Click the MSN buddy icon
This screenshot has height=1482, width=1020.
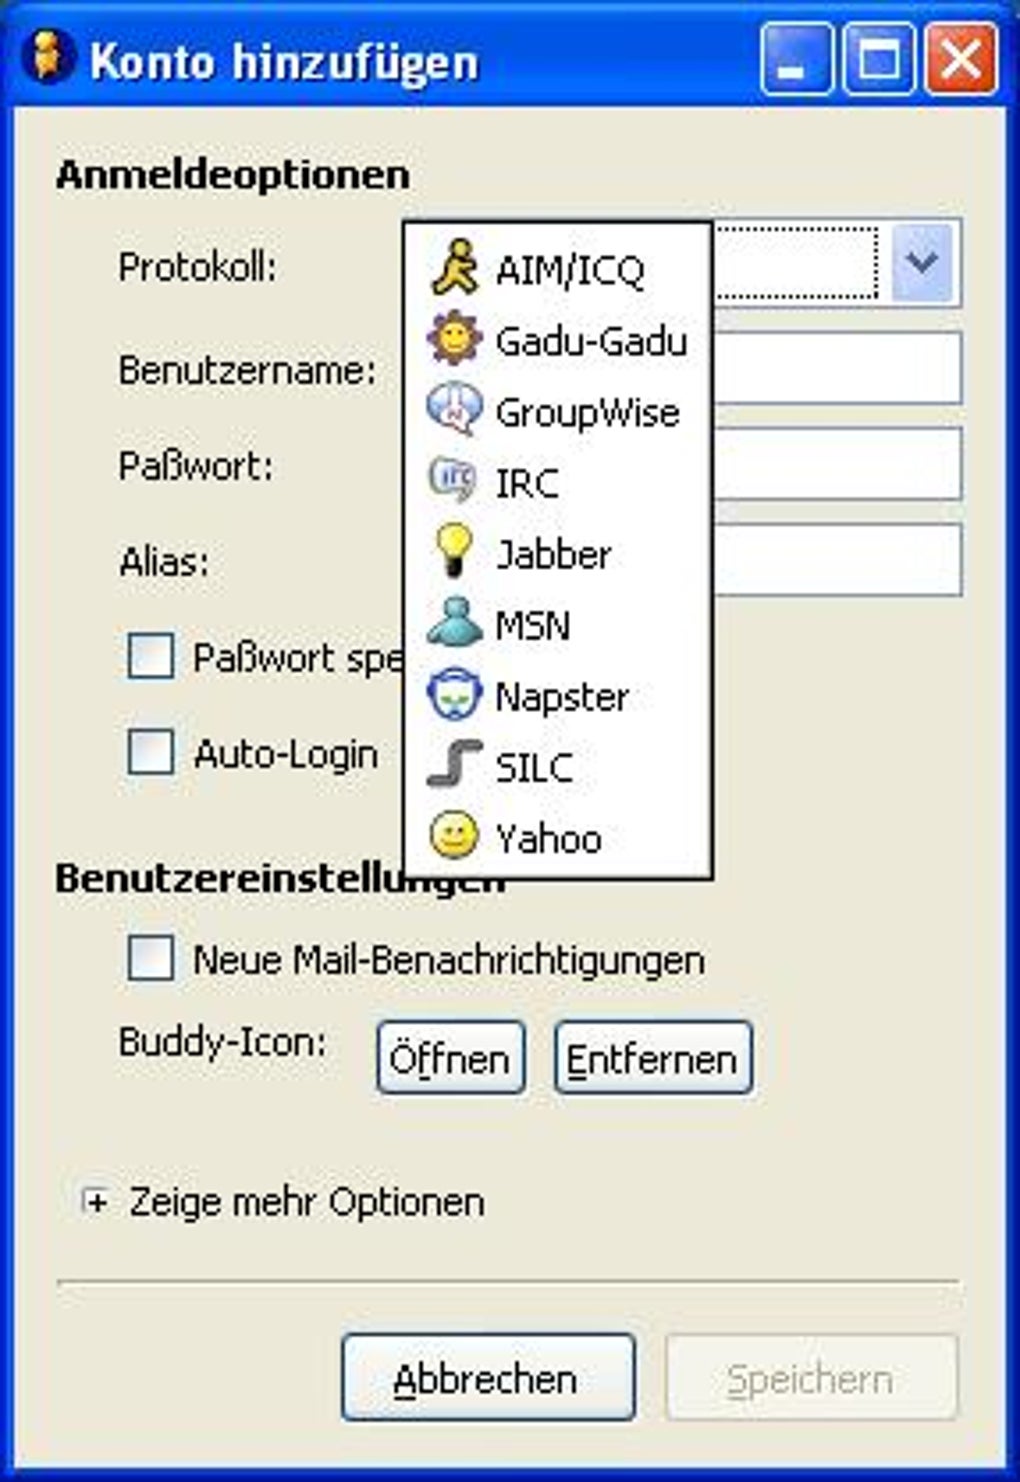(x=455, y=624)
